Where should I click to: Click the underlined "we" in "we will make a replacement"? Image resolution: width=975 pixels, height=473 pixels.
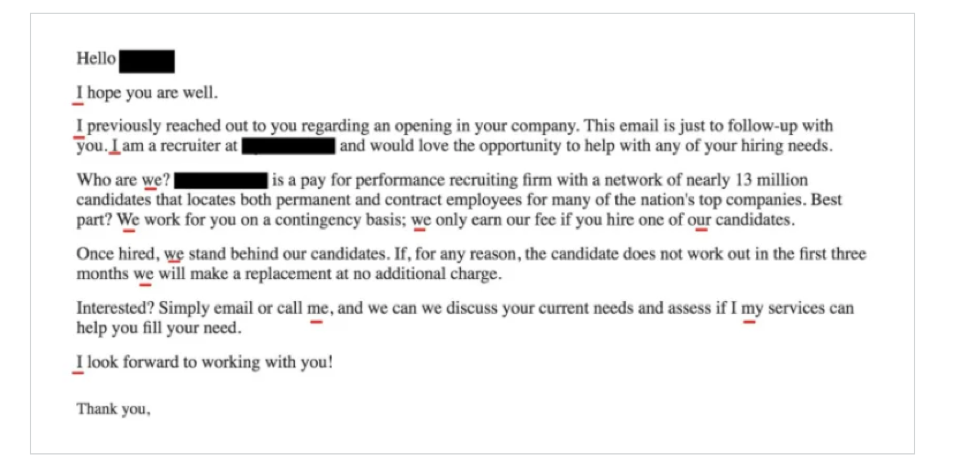(144, 273)
